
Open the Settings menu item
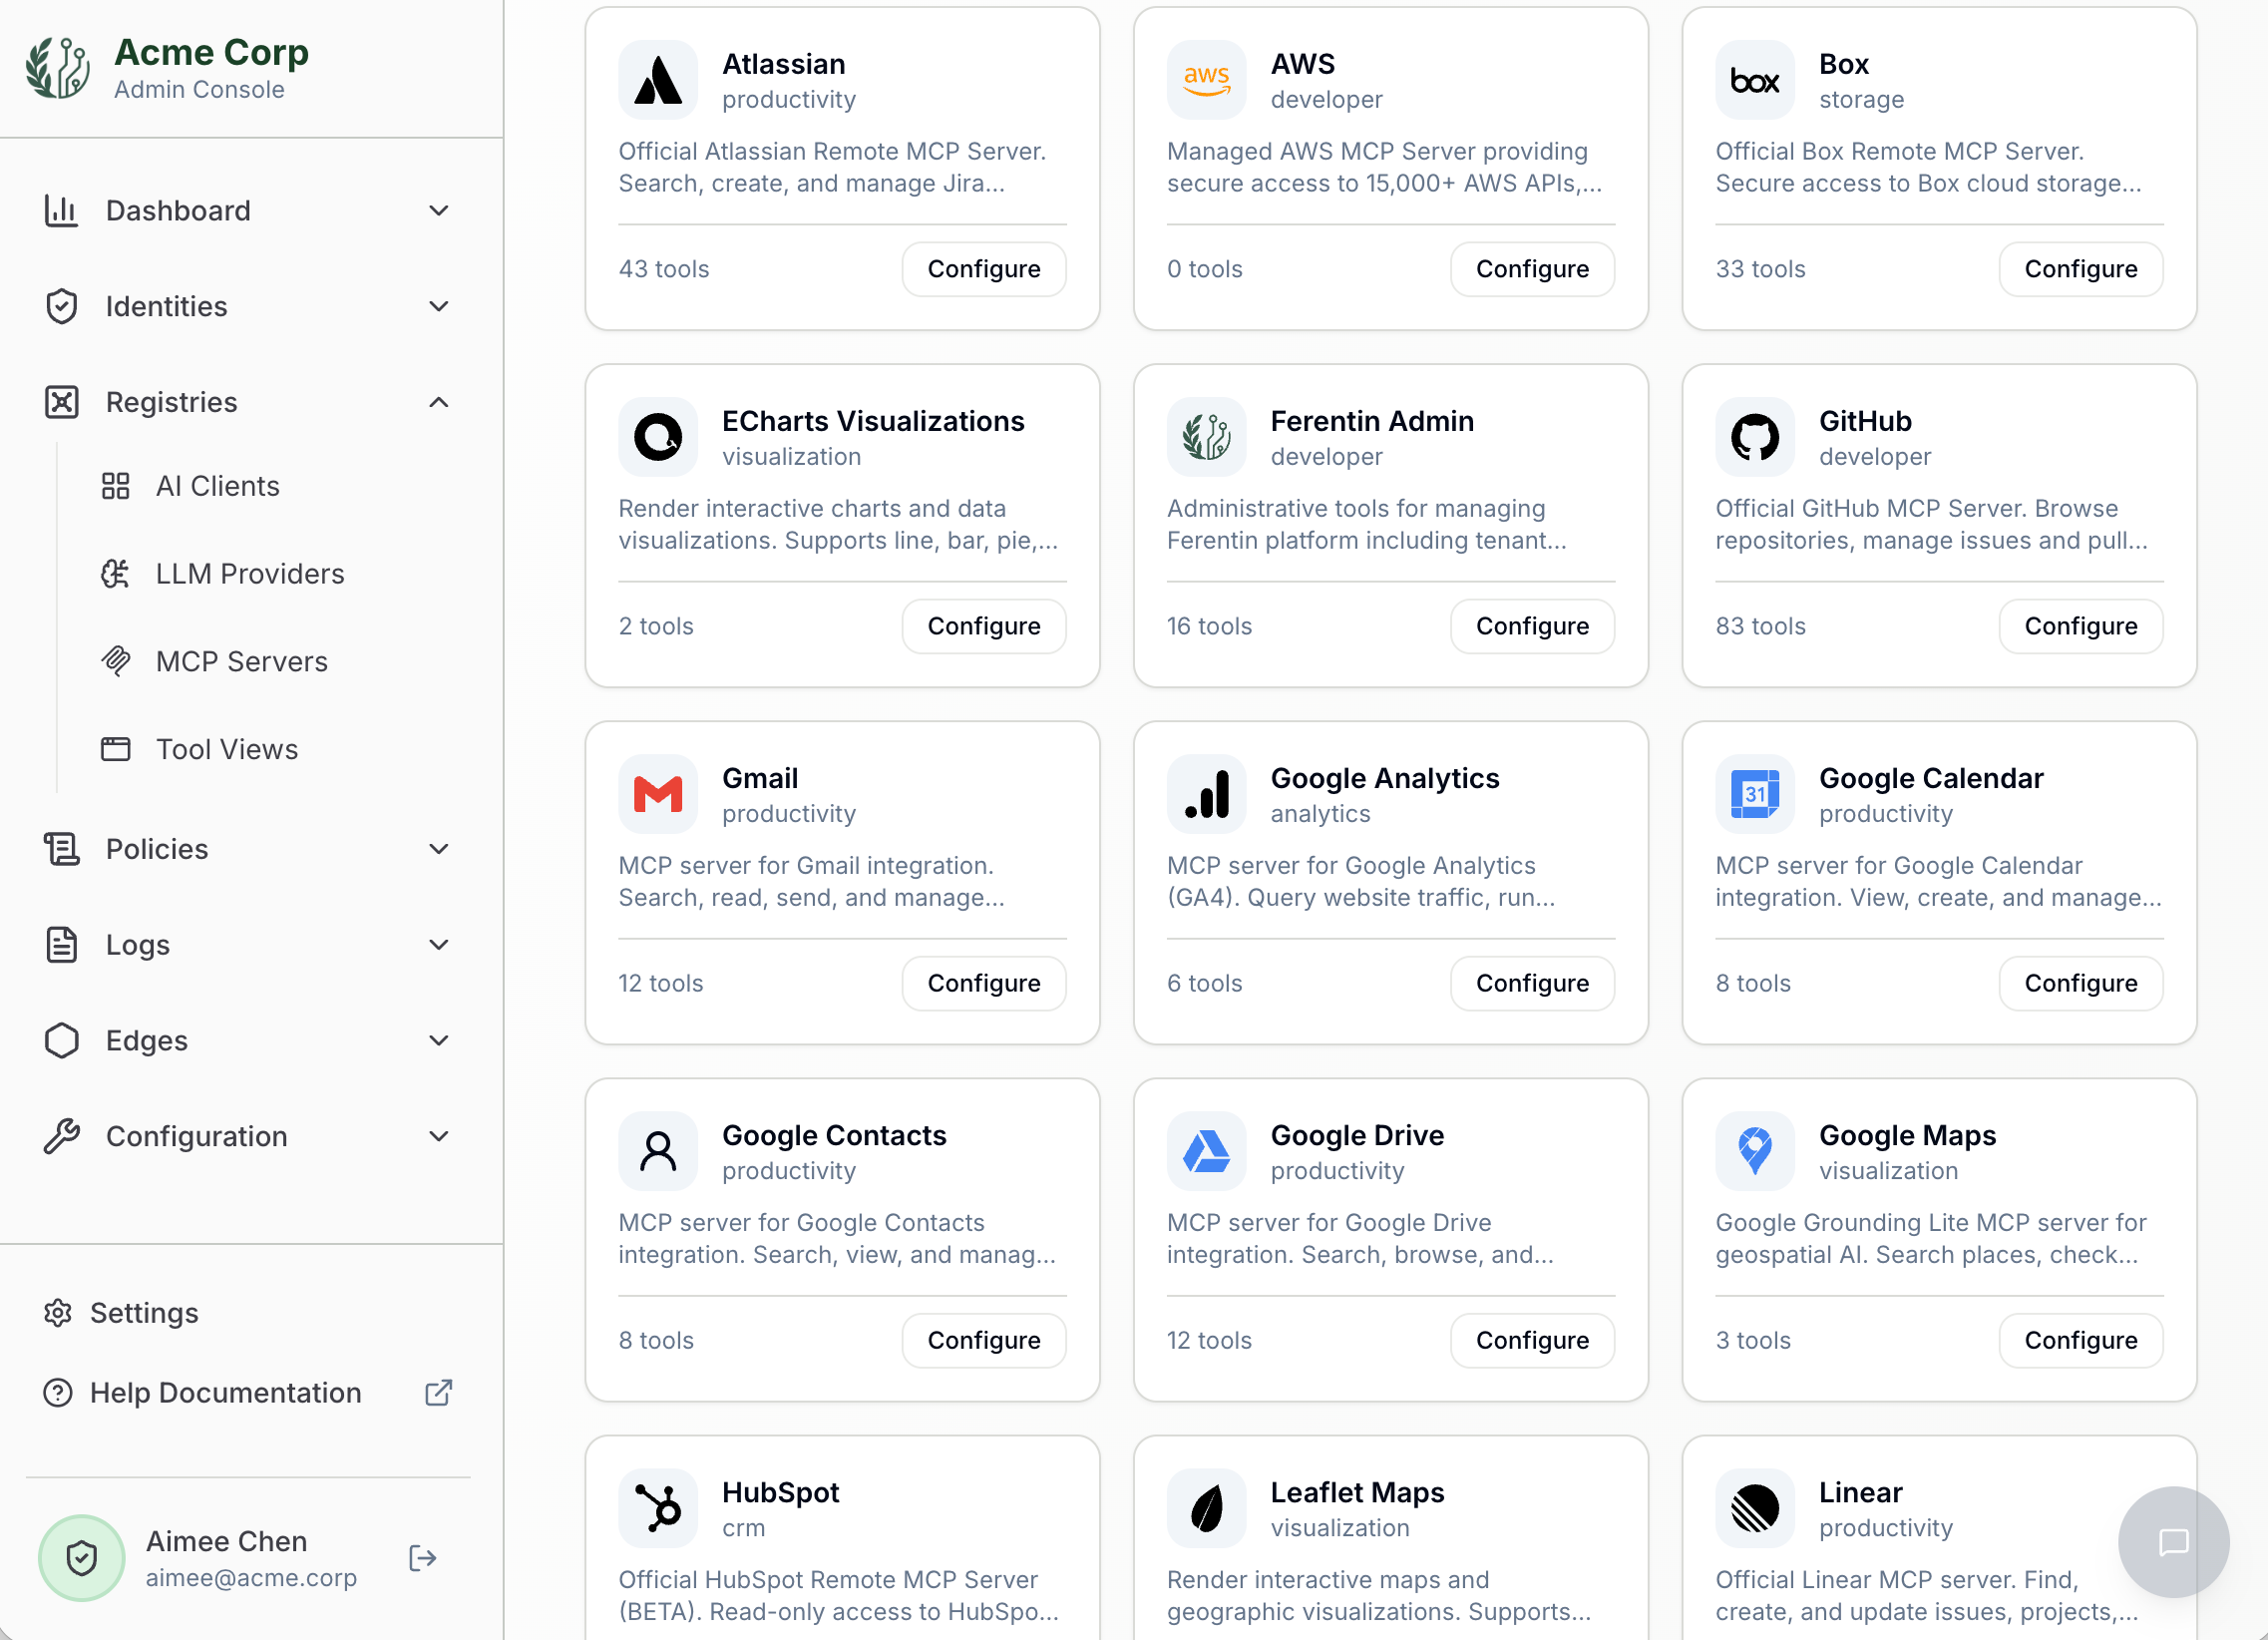tap(144, 1312)
